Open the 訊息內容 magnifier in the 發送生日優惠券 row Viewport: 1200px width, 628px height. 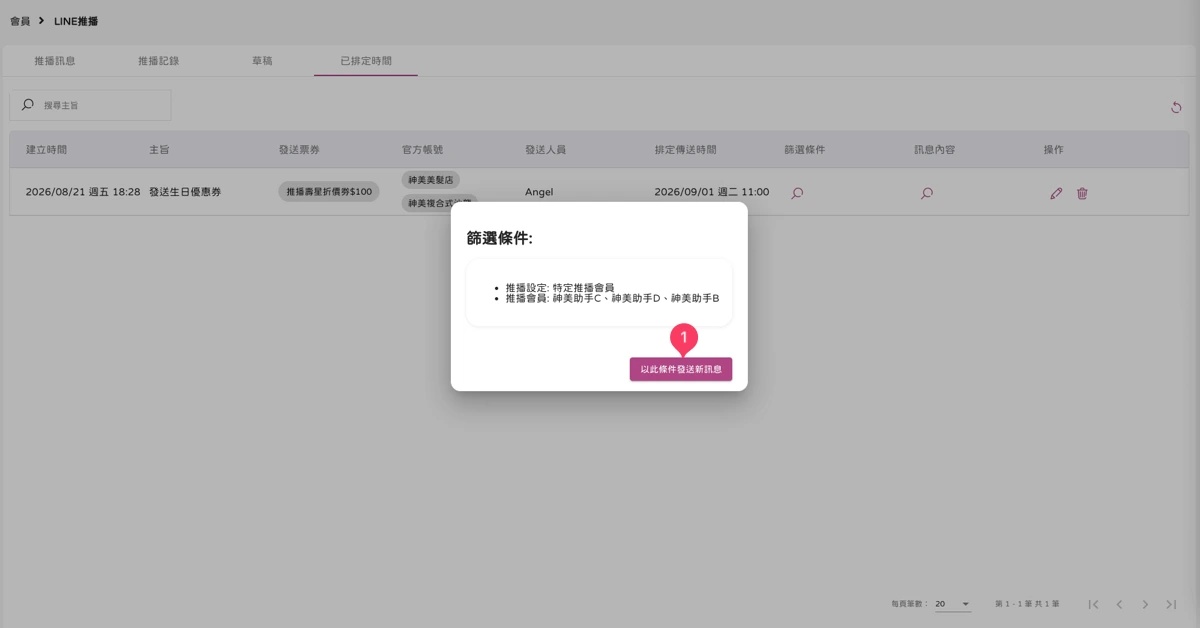(927, 193)
